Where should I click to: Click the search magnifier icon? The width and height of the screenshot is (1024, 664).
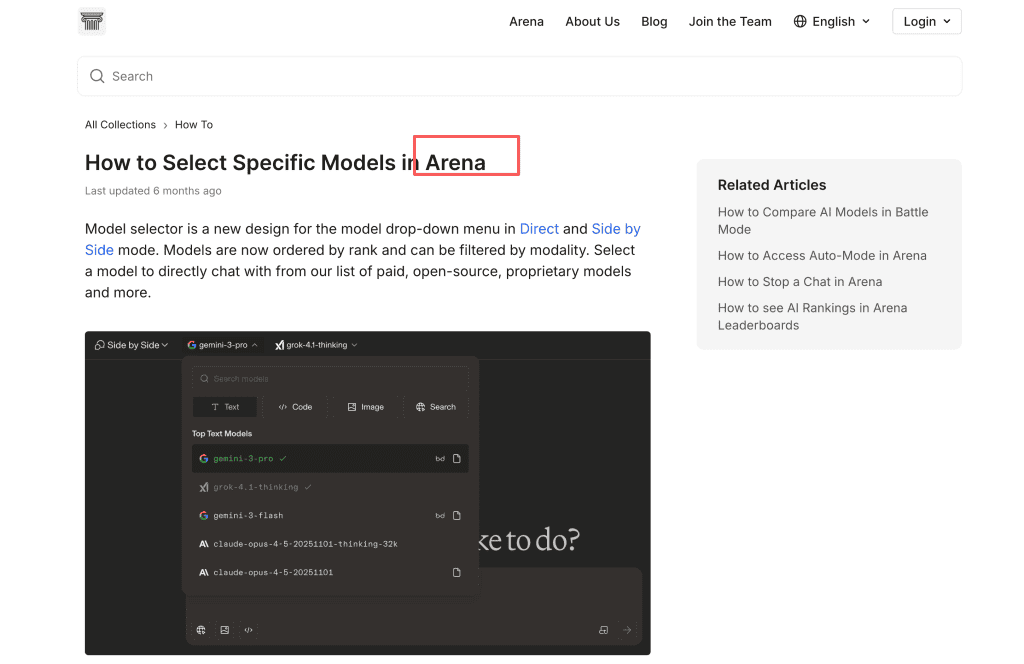(x=97, y=76)
